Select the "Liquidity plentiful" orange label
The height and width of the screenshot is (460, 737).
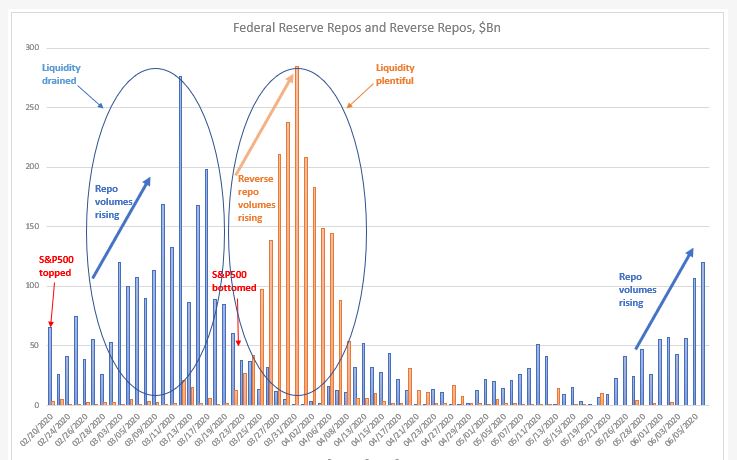396,73
